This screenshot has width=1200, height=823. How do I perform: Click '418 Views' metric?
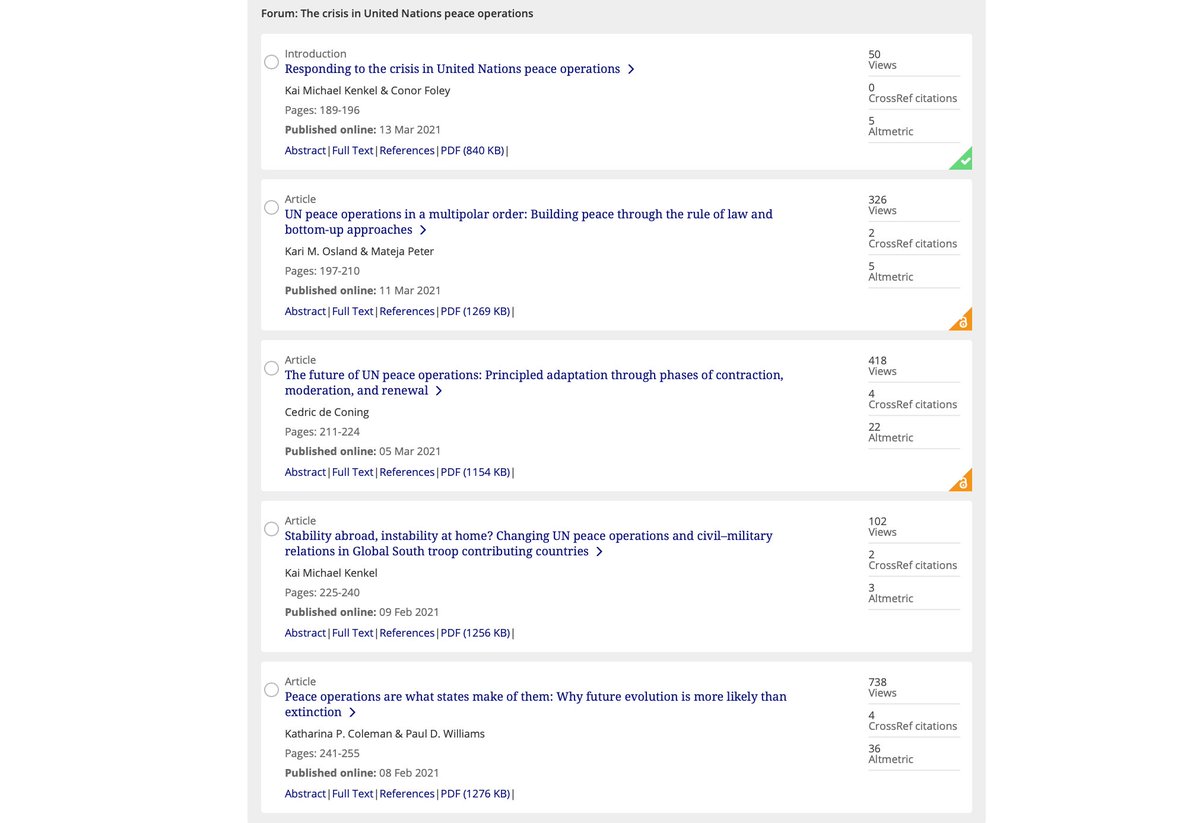[x=883, y=366]
